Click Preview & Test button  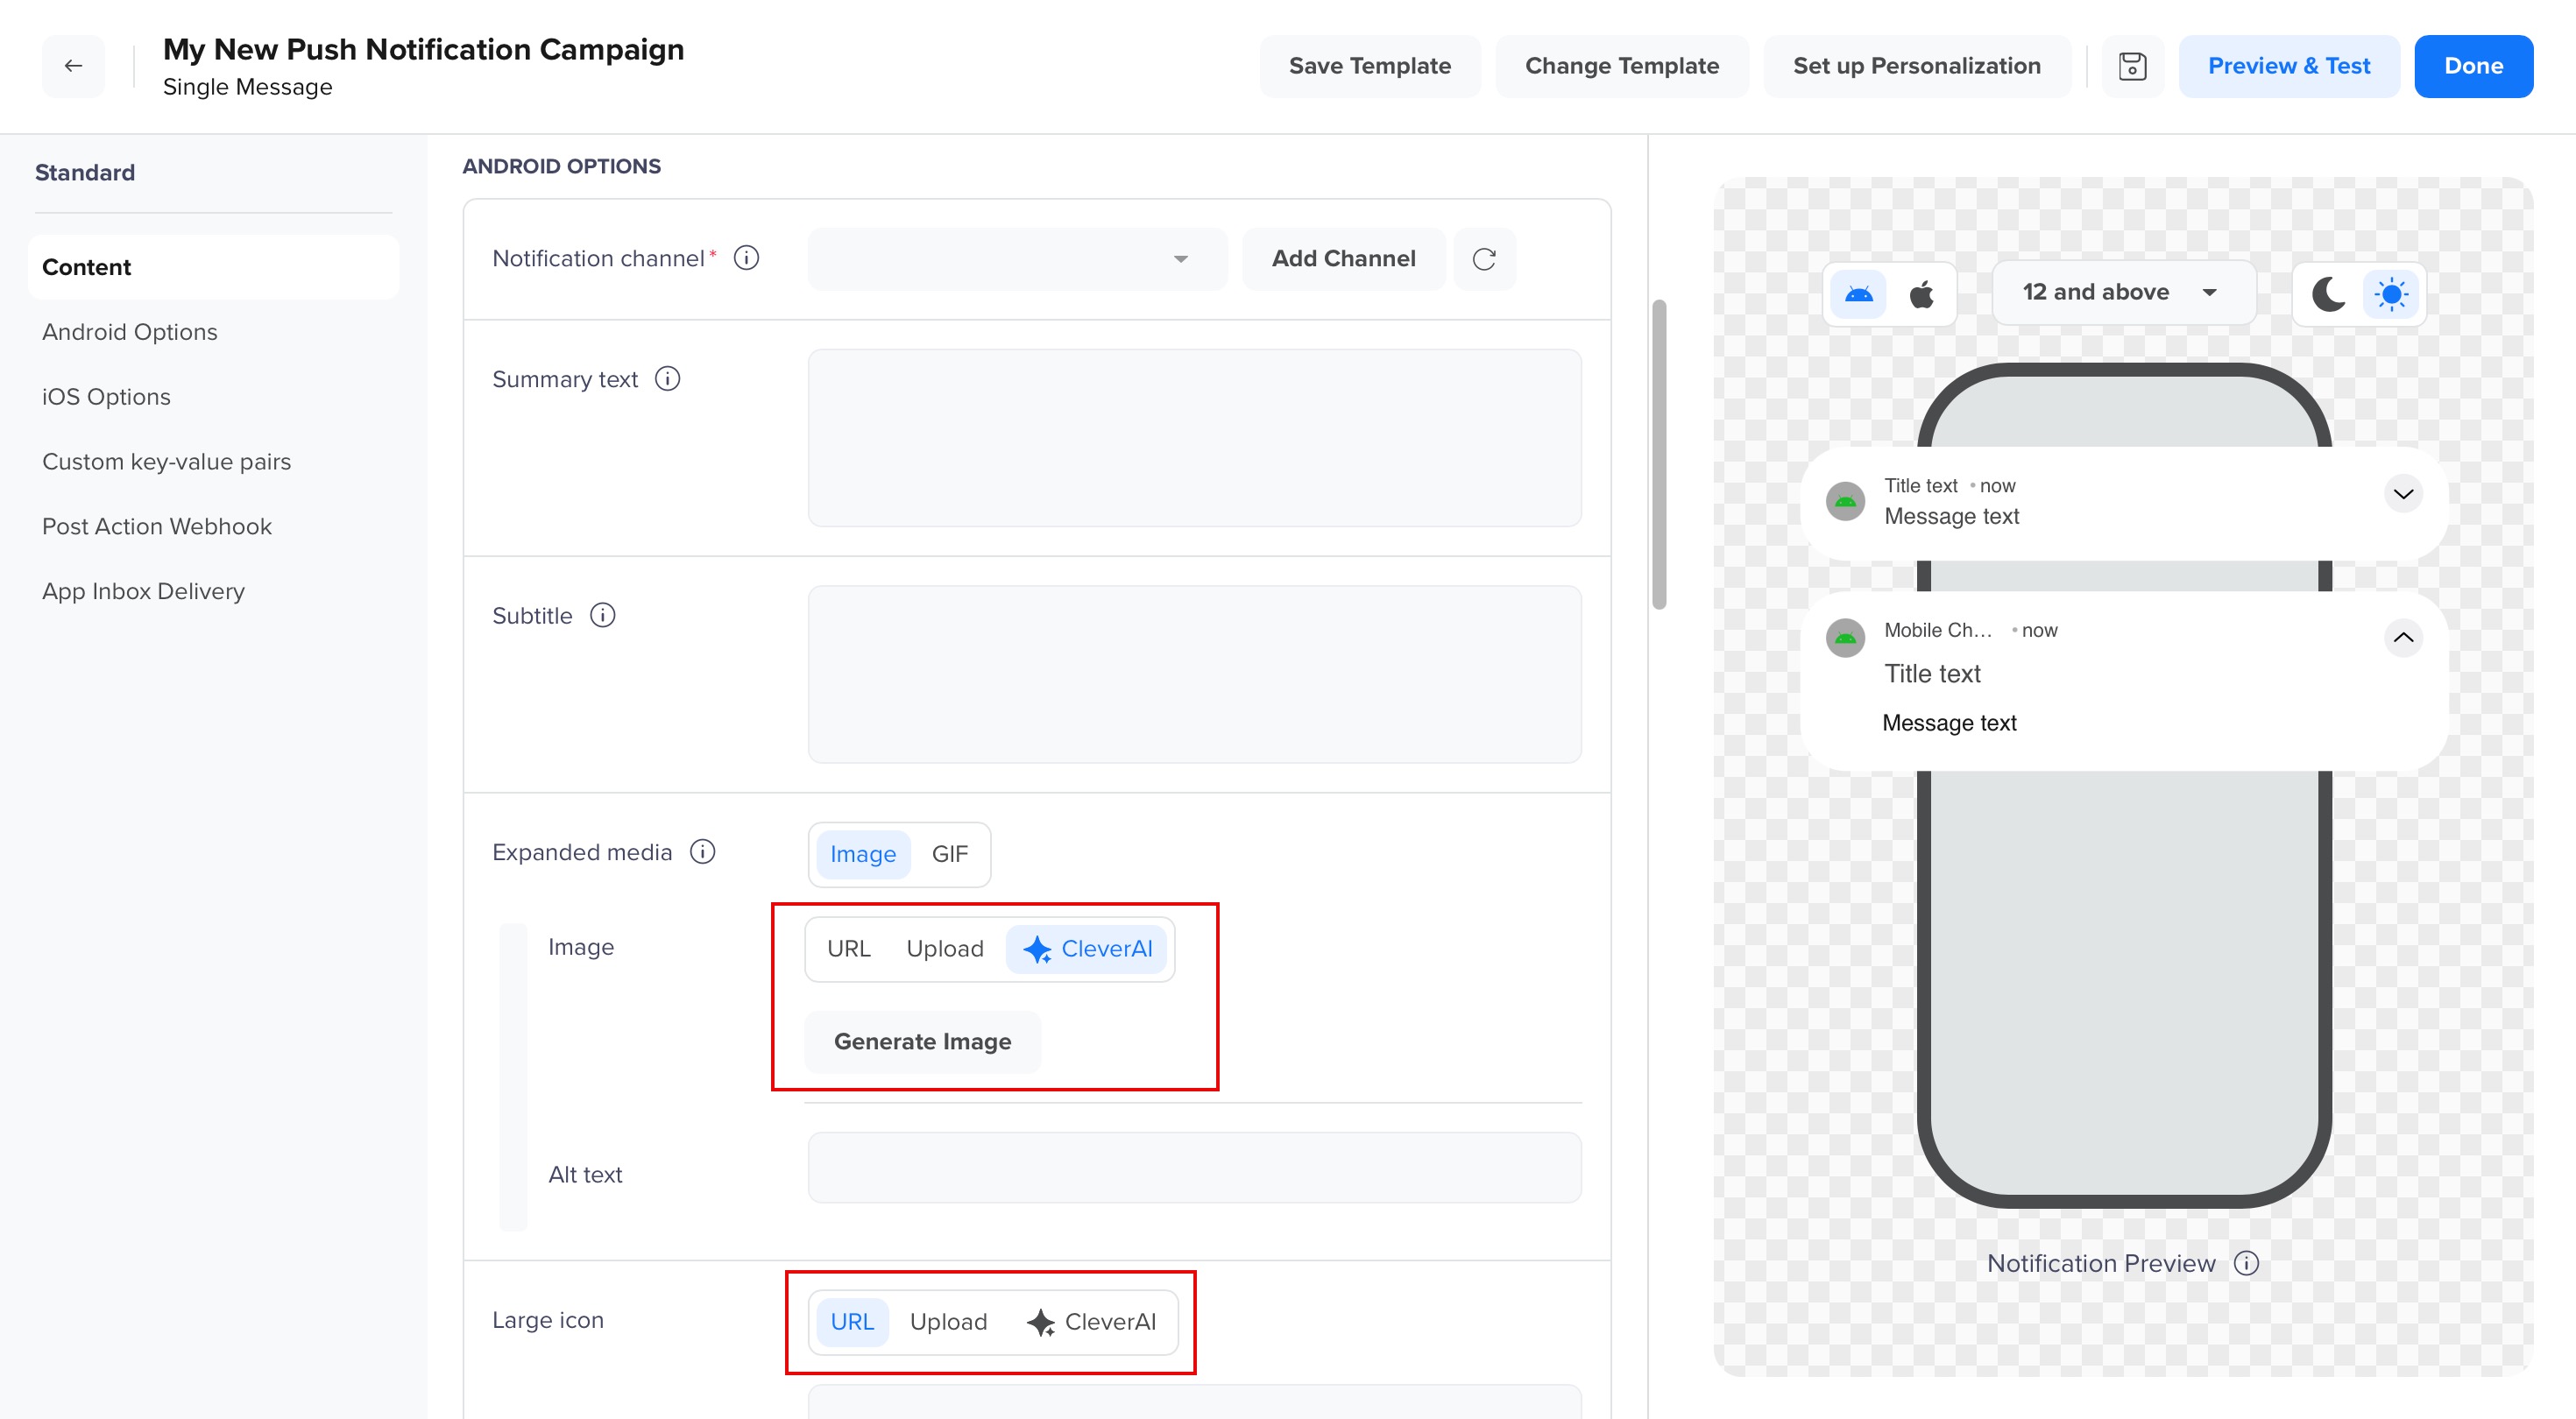click(x=2289, y=66)
